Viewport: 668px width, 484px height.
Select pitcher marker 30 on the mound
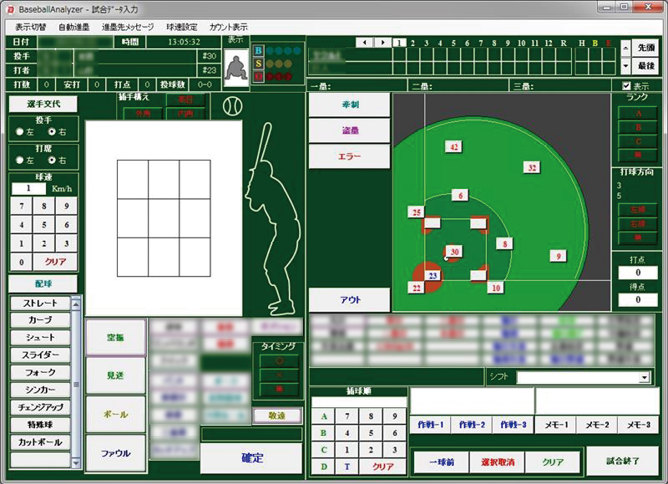click(454, 252)
